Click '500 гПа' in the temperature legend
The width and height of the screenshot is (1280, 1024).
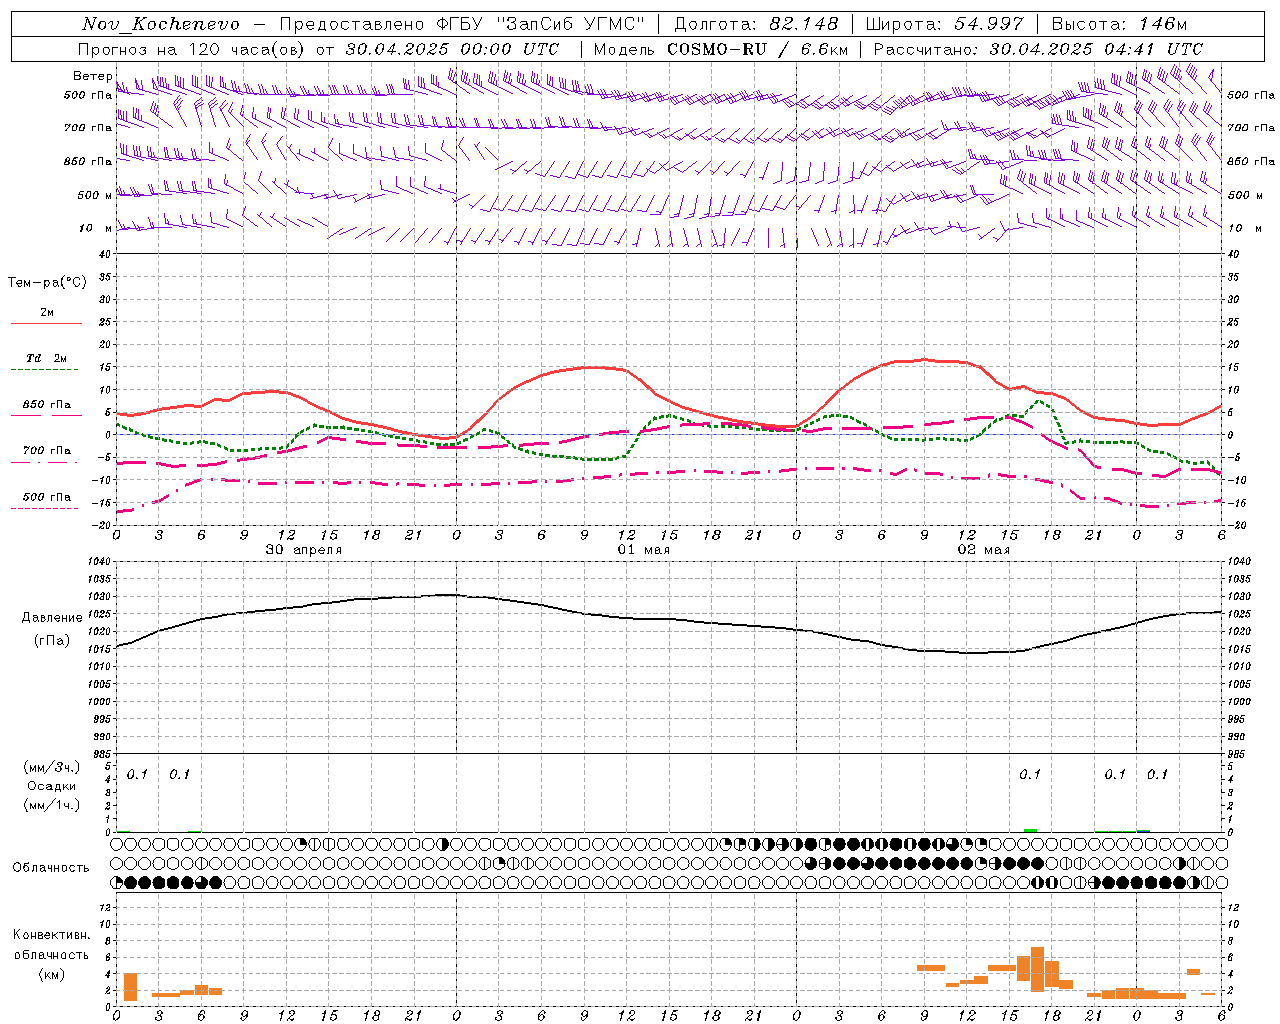point(46,497)
